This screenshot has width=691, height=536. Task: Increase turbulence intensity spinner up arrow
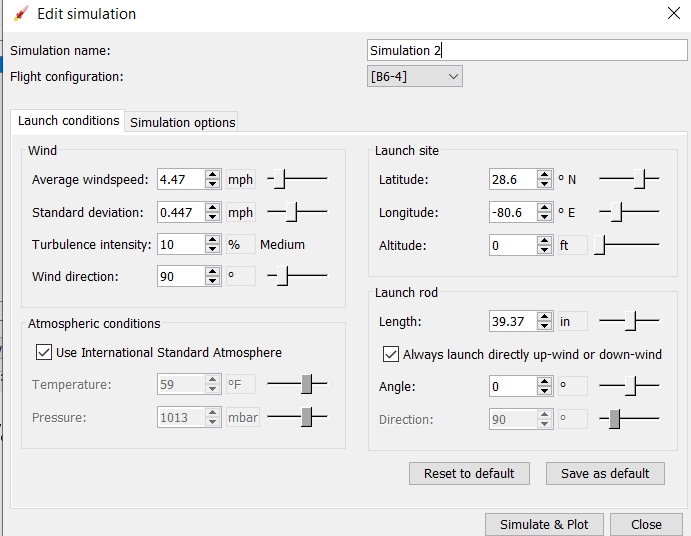[x=213, y=239]
